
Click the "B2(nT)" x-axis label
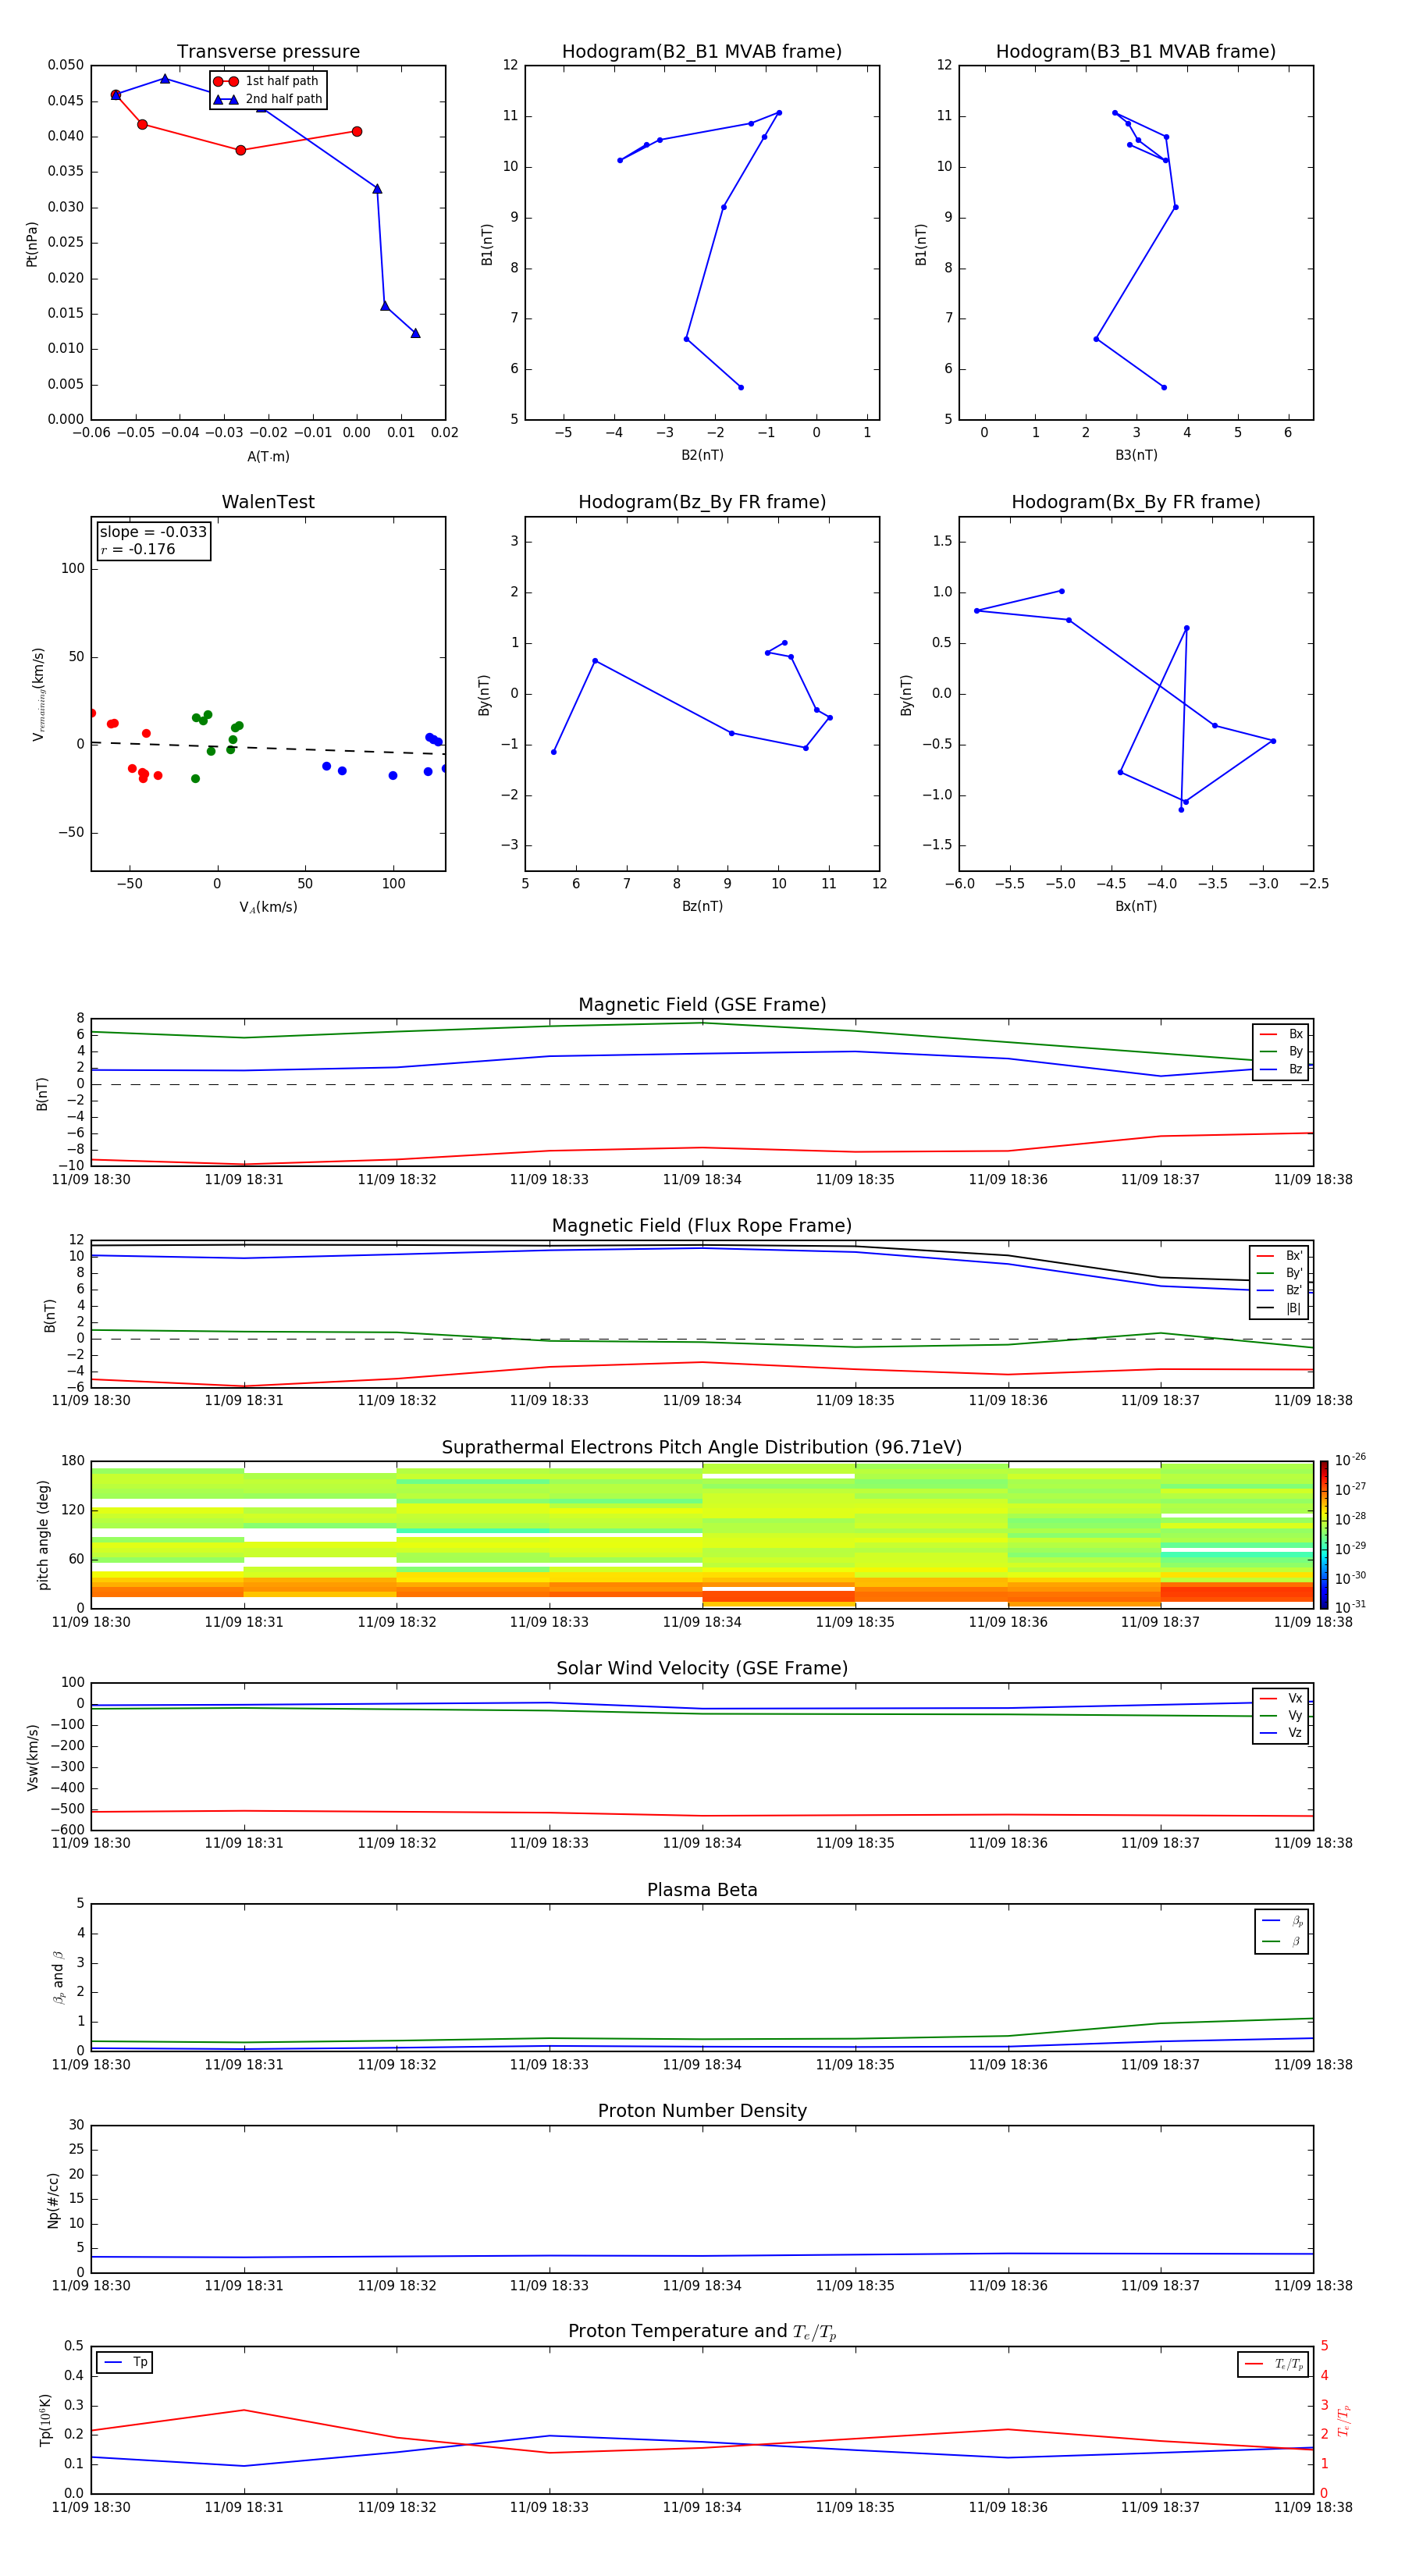pyautogui.click(x=702, y=455)
